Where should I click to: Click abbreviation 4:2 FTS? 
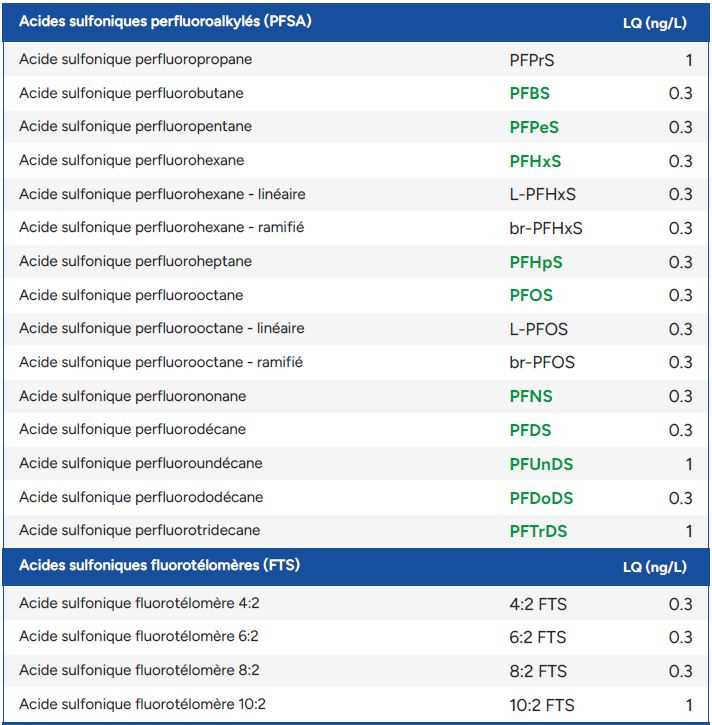[x=538, y=604]
